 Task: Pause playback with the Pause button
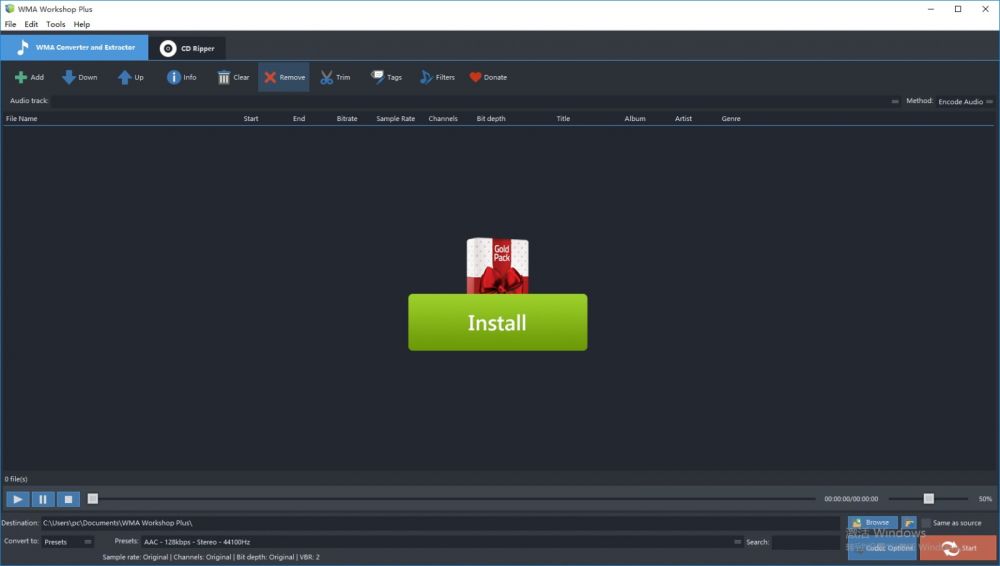pos(43,499)
